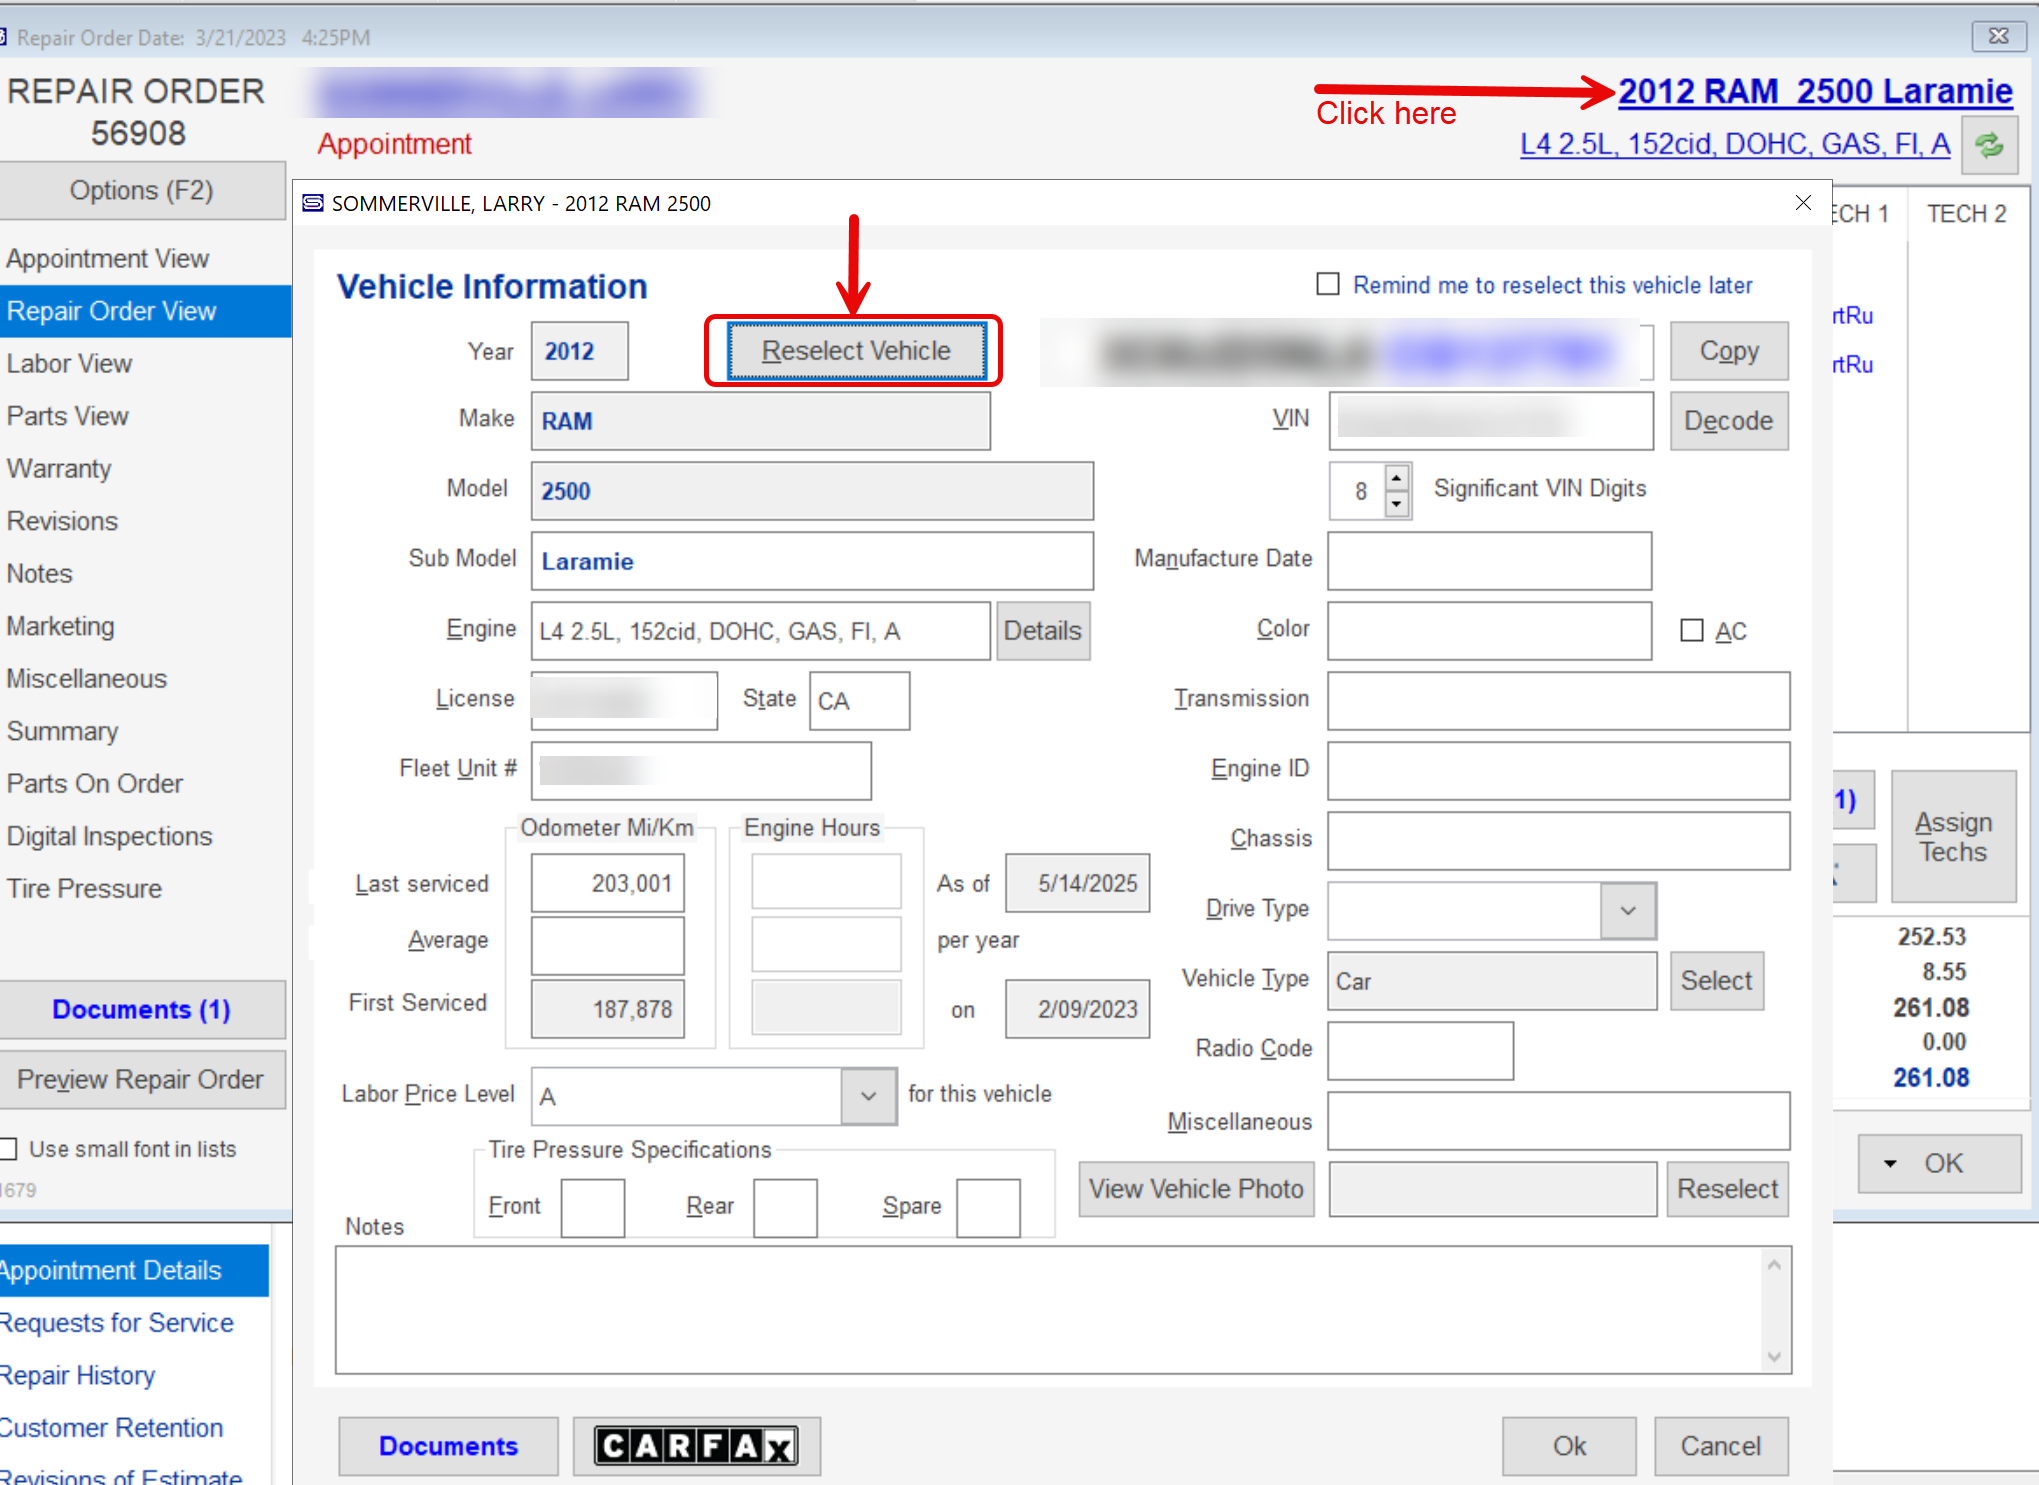Click the Copy button
Screen dimensions: 2039x1485
(1729, 351)
